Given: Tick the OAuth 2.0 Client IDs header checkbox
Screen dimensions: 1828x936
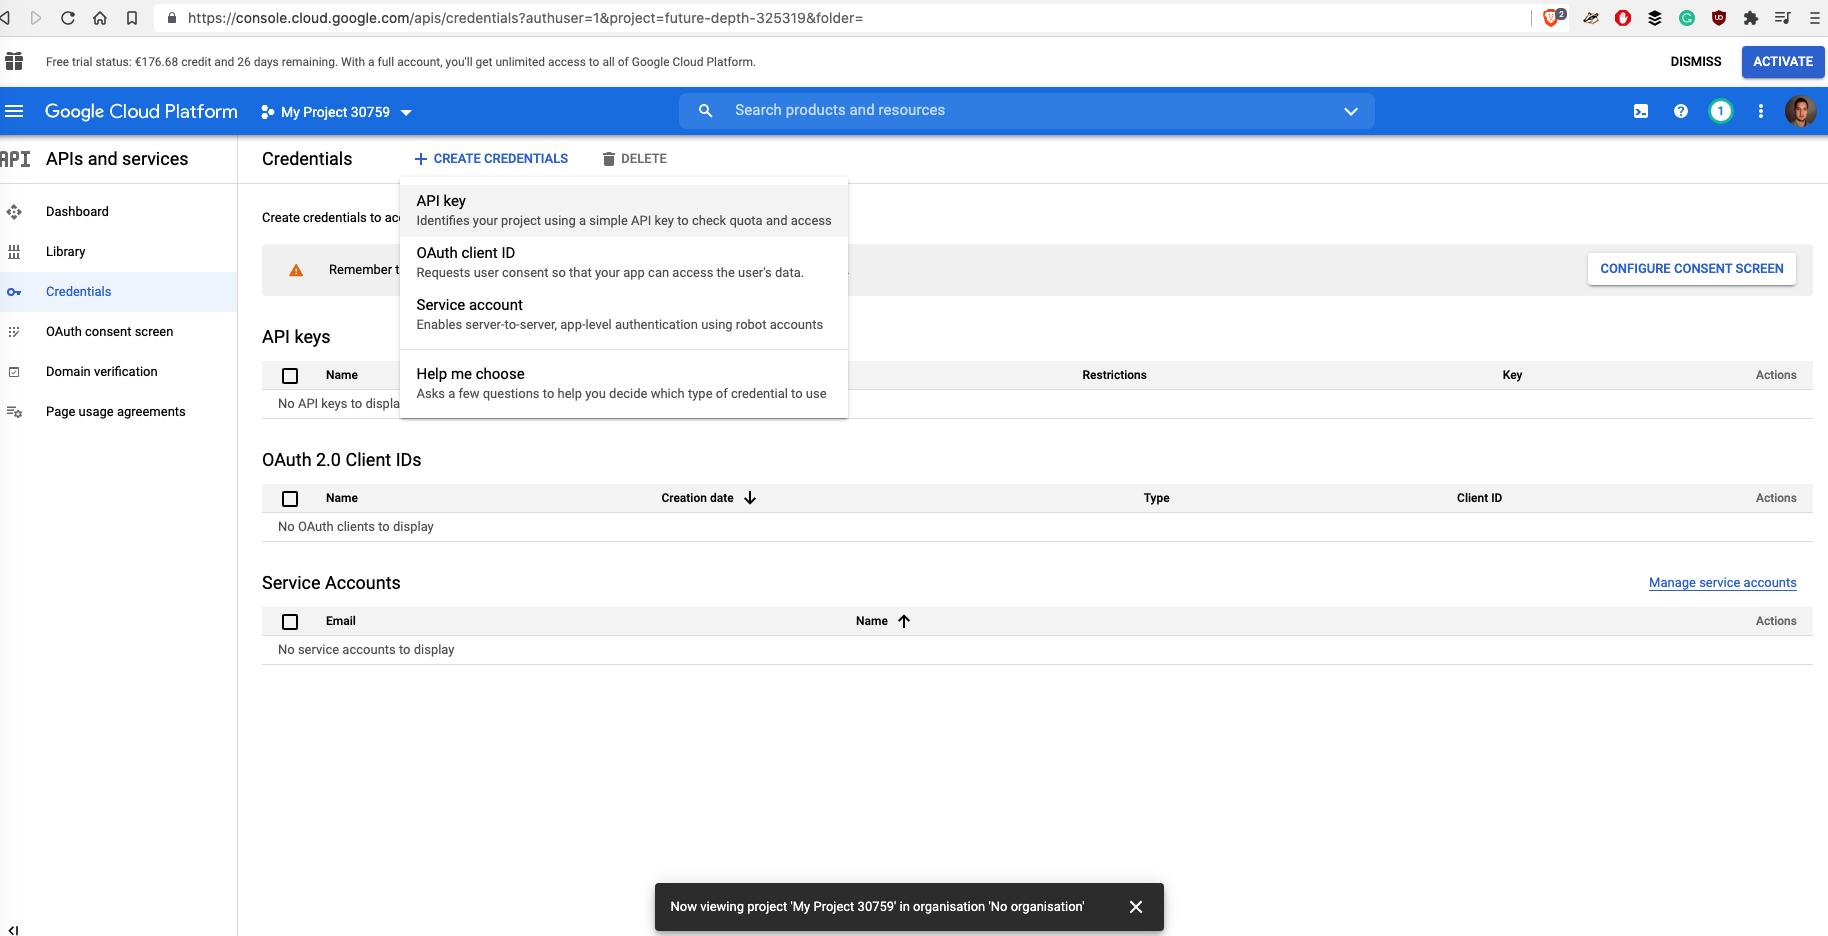Looking at the screenshot, I should tap(290, 499).
